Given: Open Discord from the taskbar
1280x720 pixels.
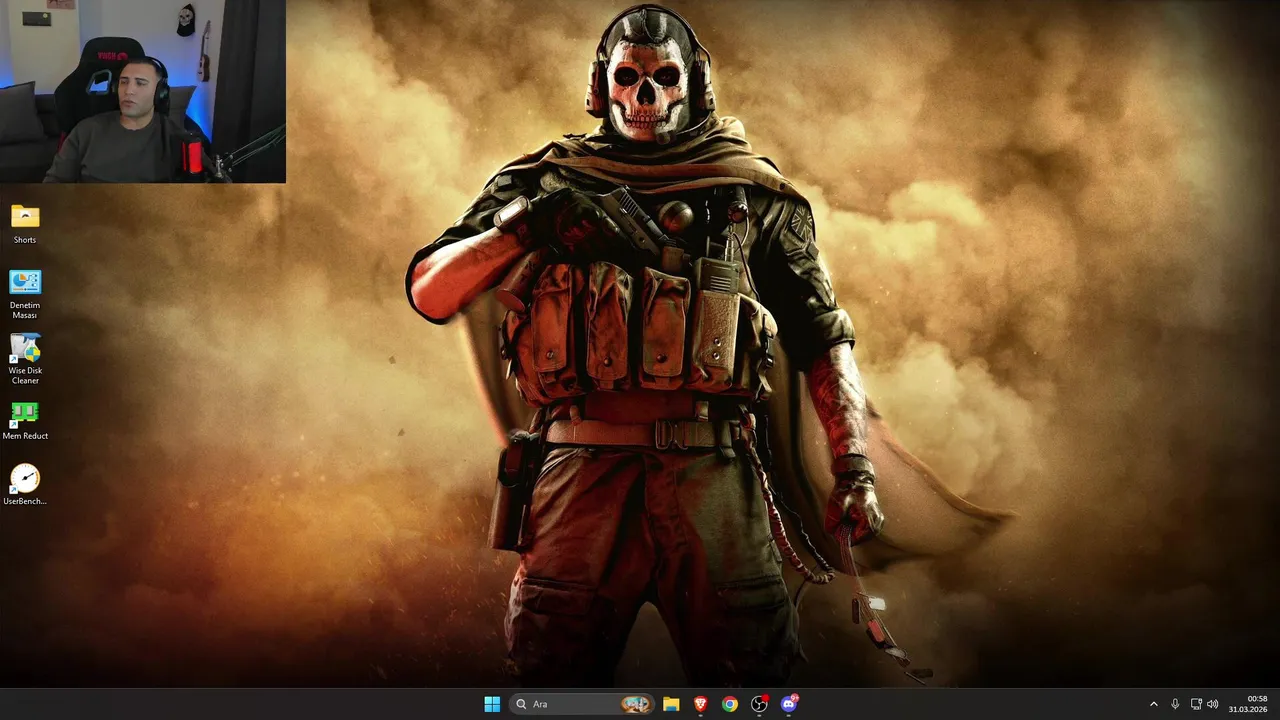Looking at the screenshot, I should pos(789,704).
